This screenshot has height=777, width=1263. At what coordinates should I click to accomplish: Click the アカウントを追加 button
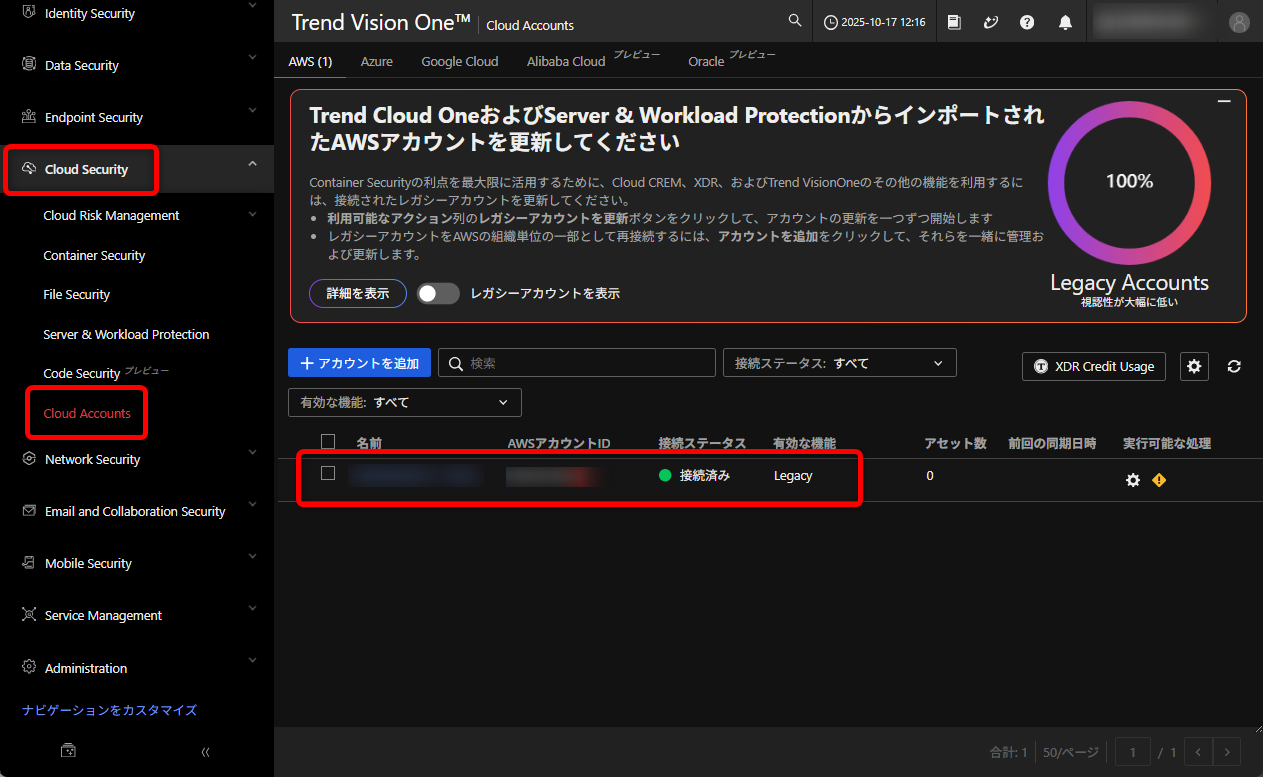tap(359, 363)
